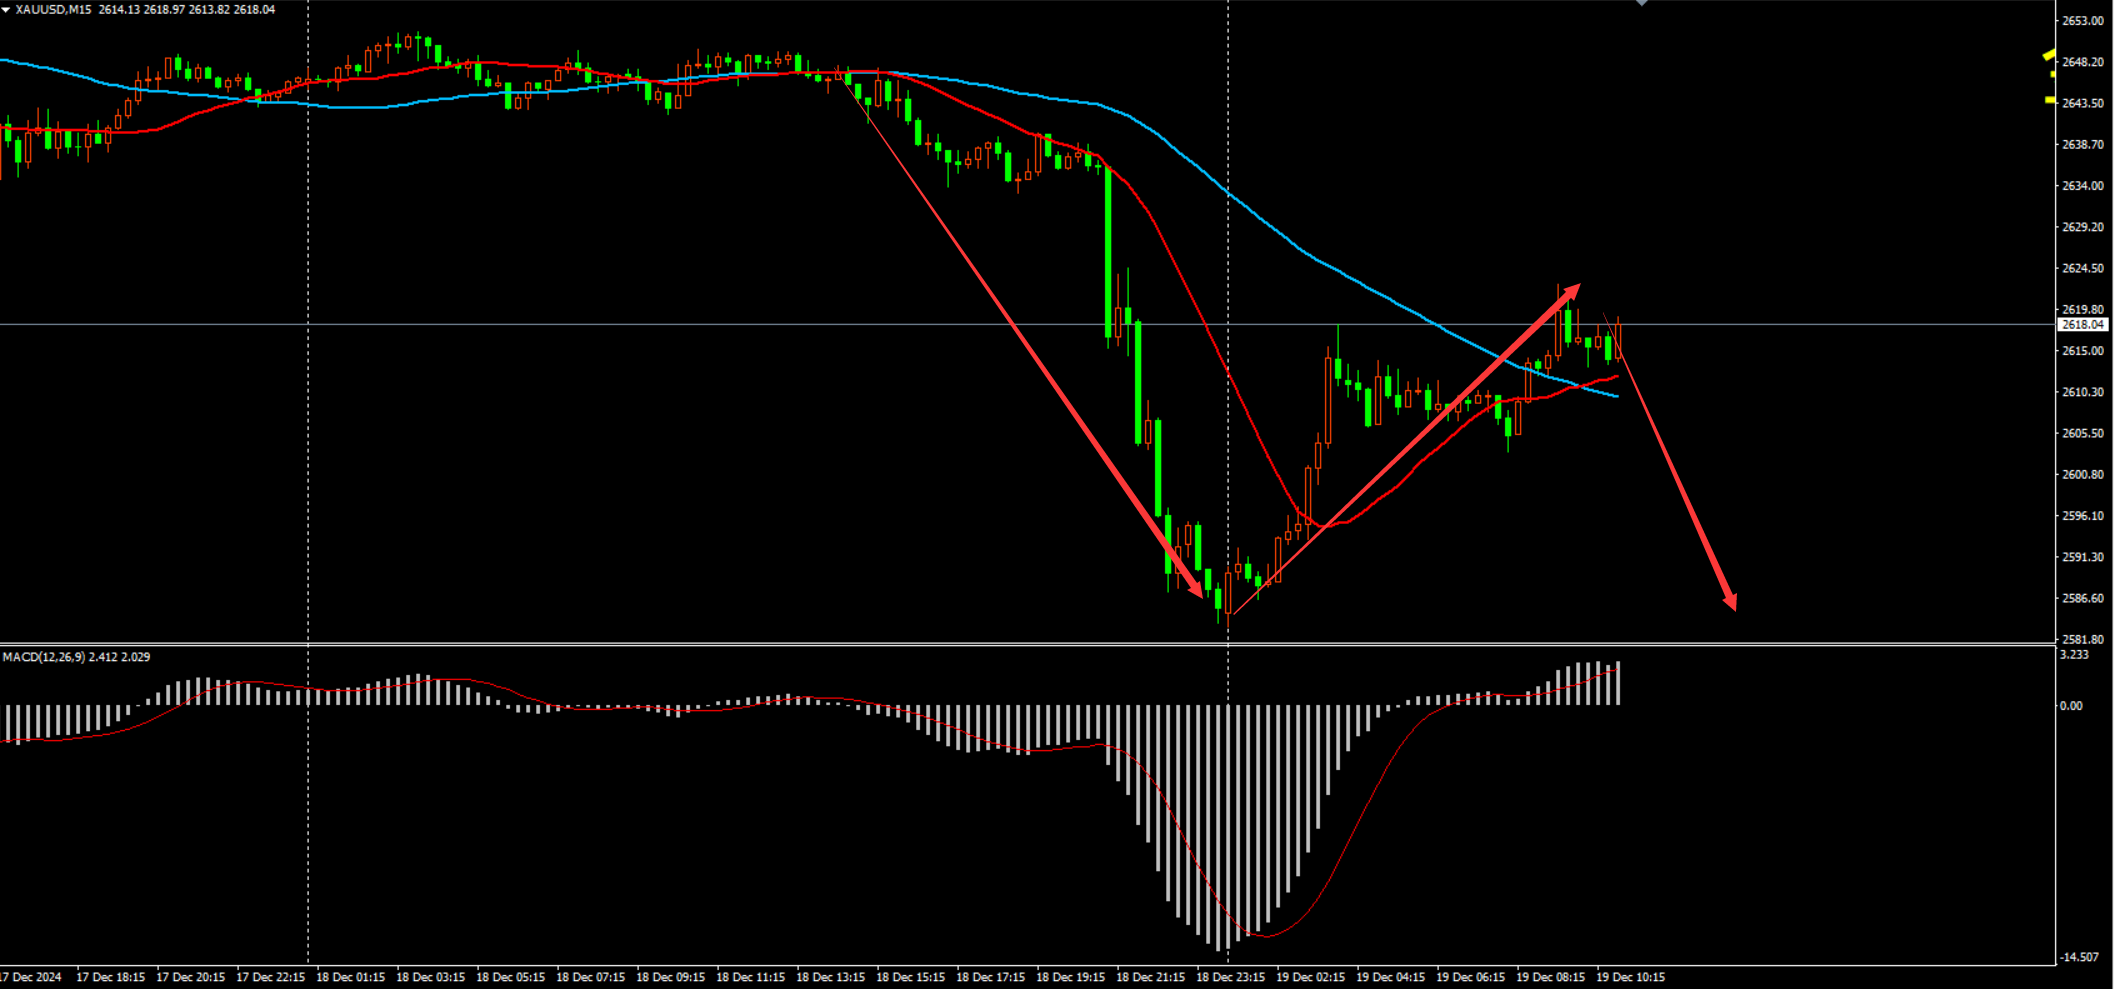Click the 2591.30 price axis label
The width and height of the screenshot is (2114, 989).
[x=2083, y=557]
